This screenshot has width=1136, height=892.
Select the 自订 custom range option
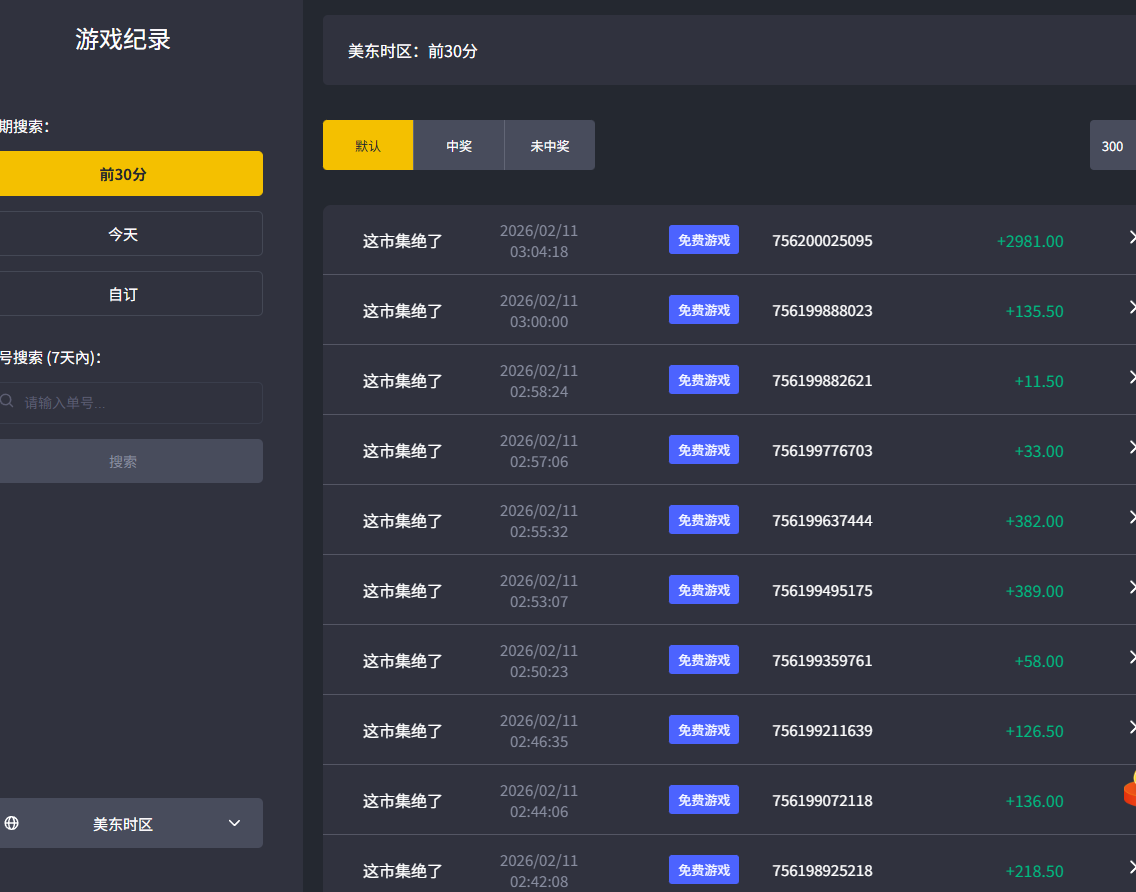pos(123,294)
